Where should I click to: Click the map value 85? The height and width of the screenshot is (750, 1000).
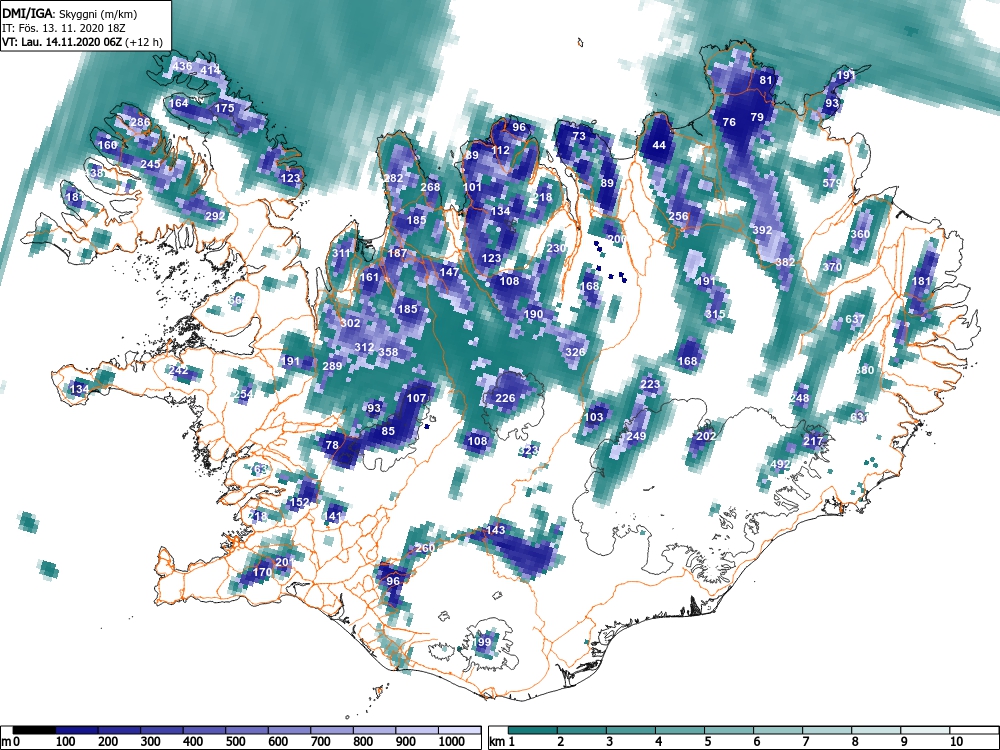(388, 430)
